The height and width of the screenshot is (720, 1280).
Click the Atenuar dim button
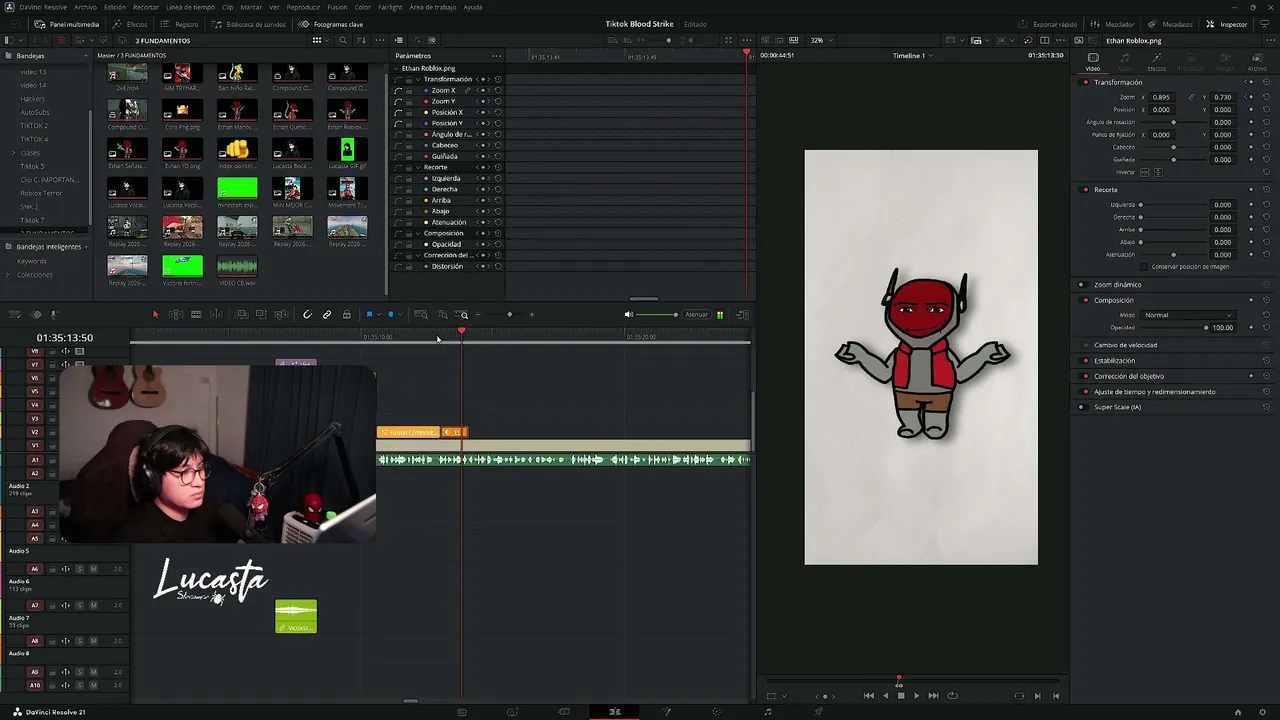(696, 315)
